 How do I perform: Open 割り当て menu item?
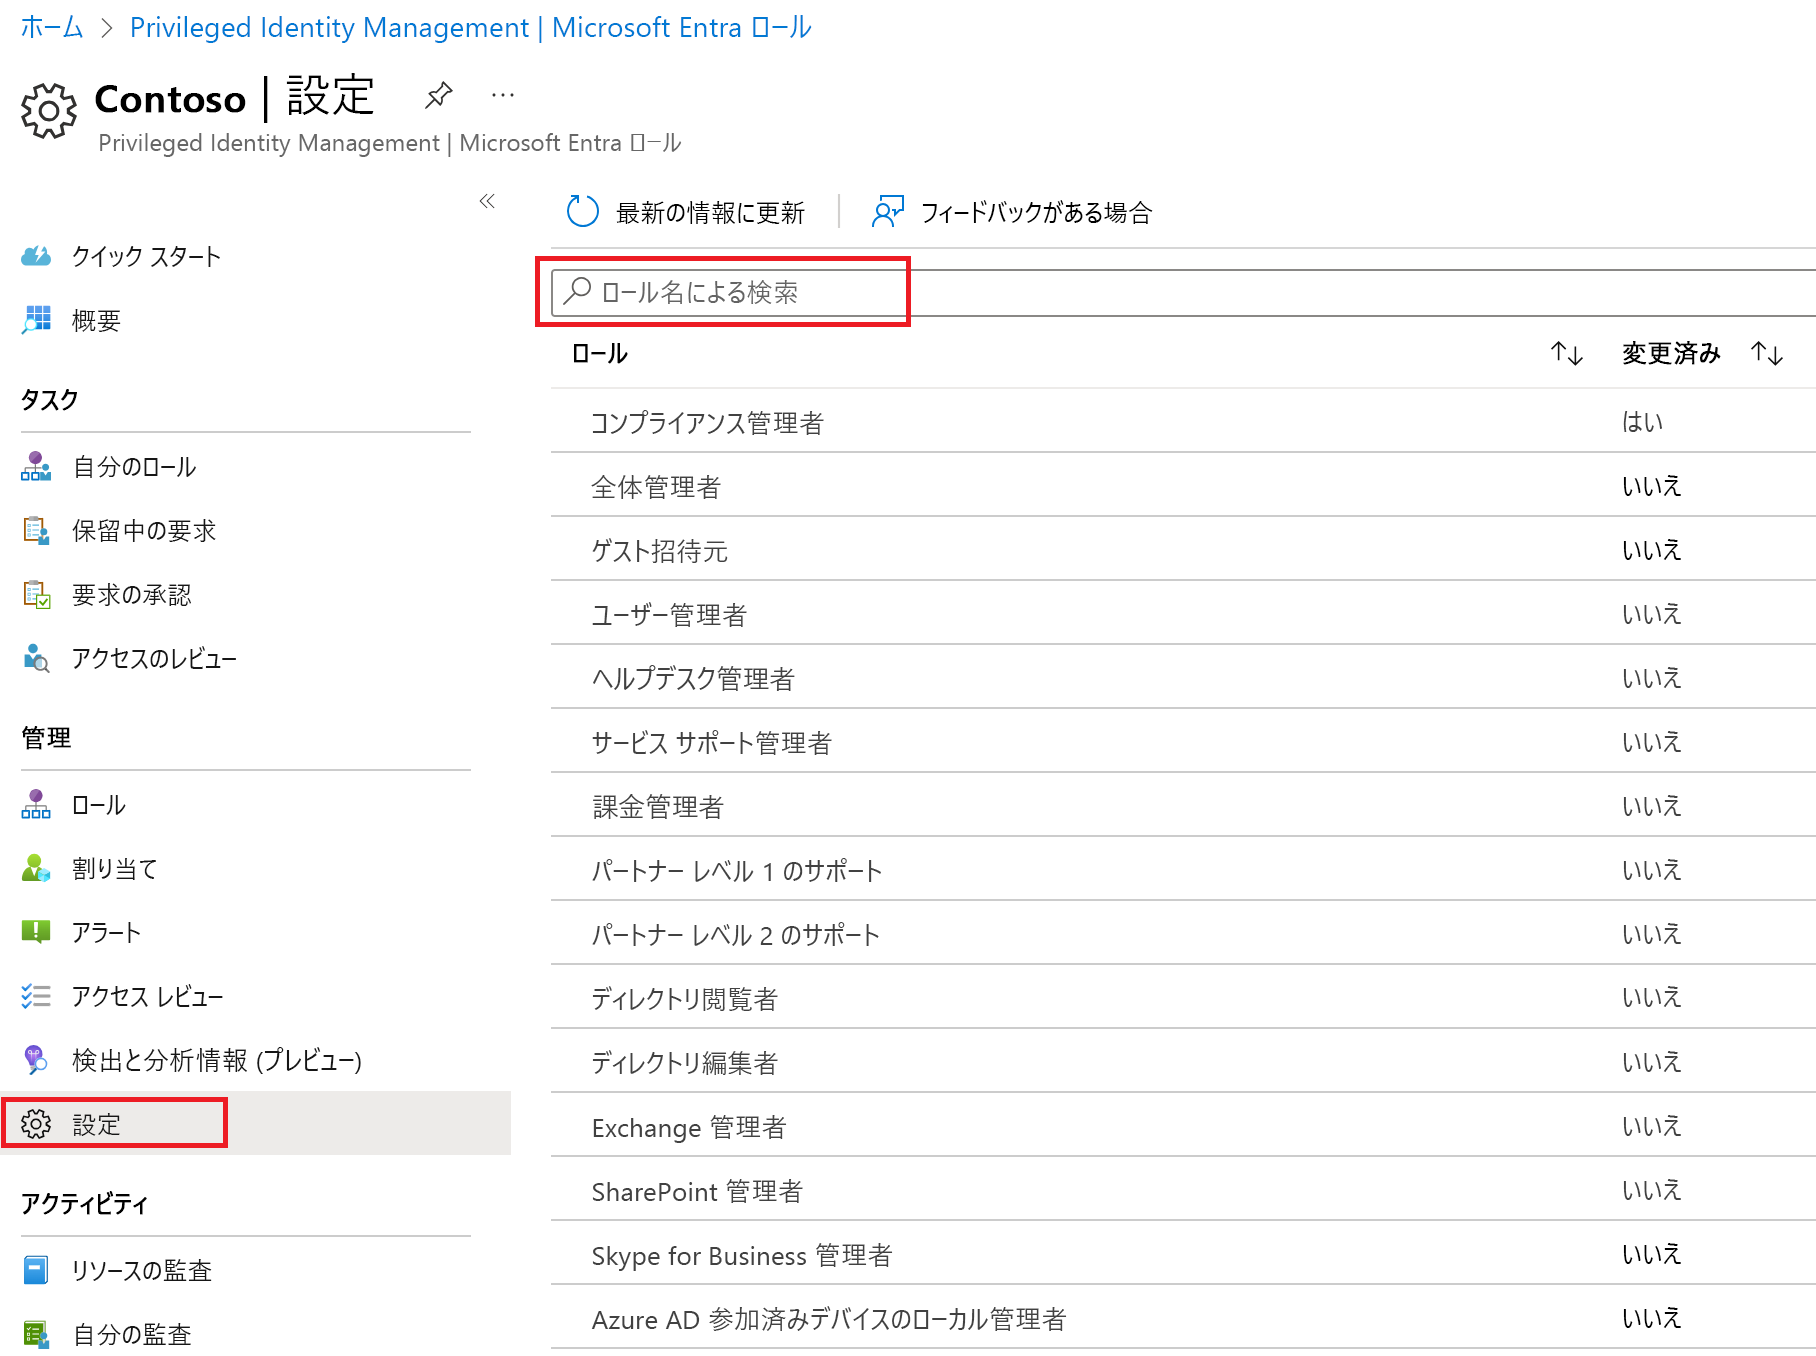tap(114, 868)
